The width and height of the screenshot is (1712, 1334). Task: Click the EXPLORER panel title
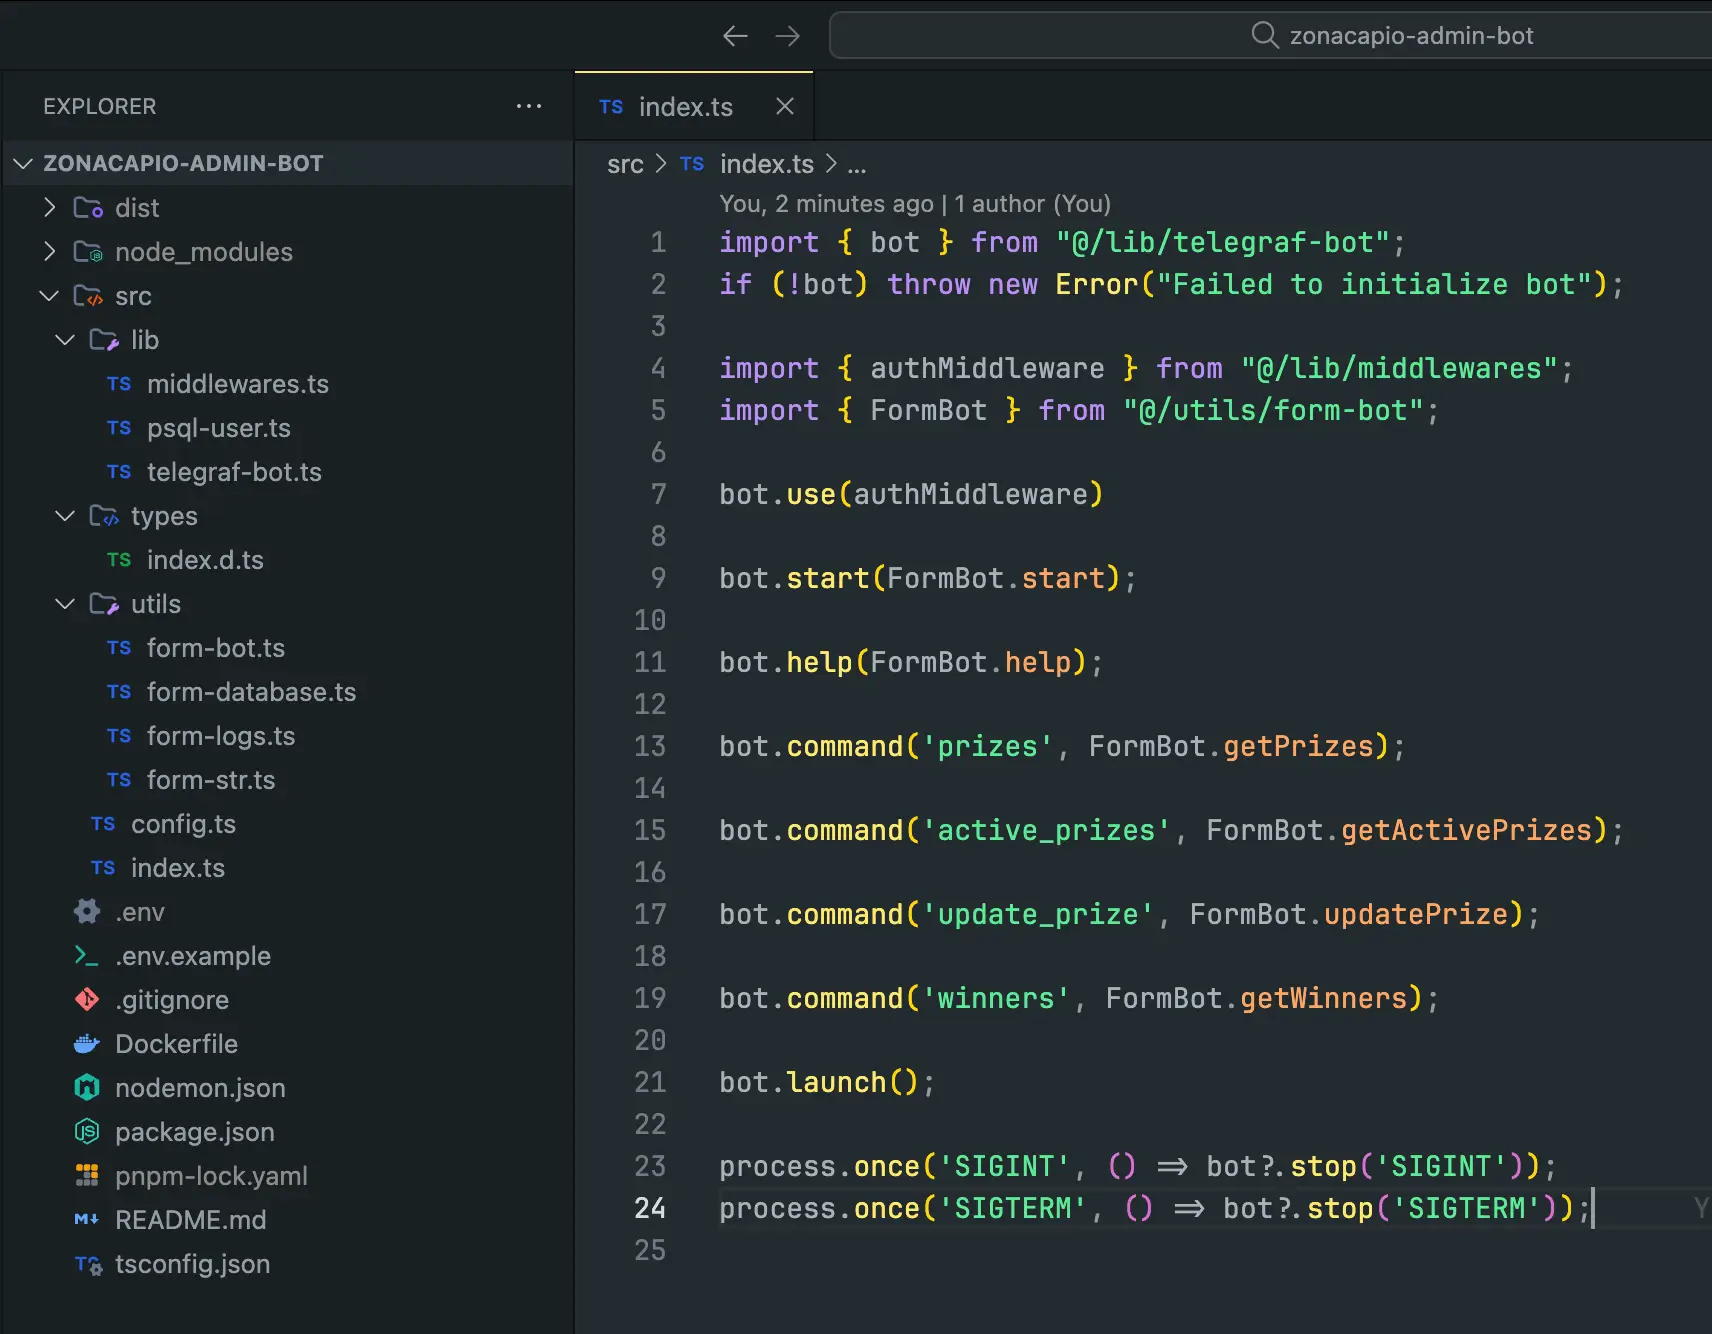[x=100, y=106]
